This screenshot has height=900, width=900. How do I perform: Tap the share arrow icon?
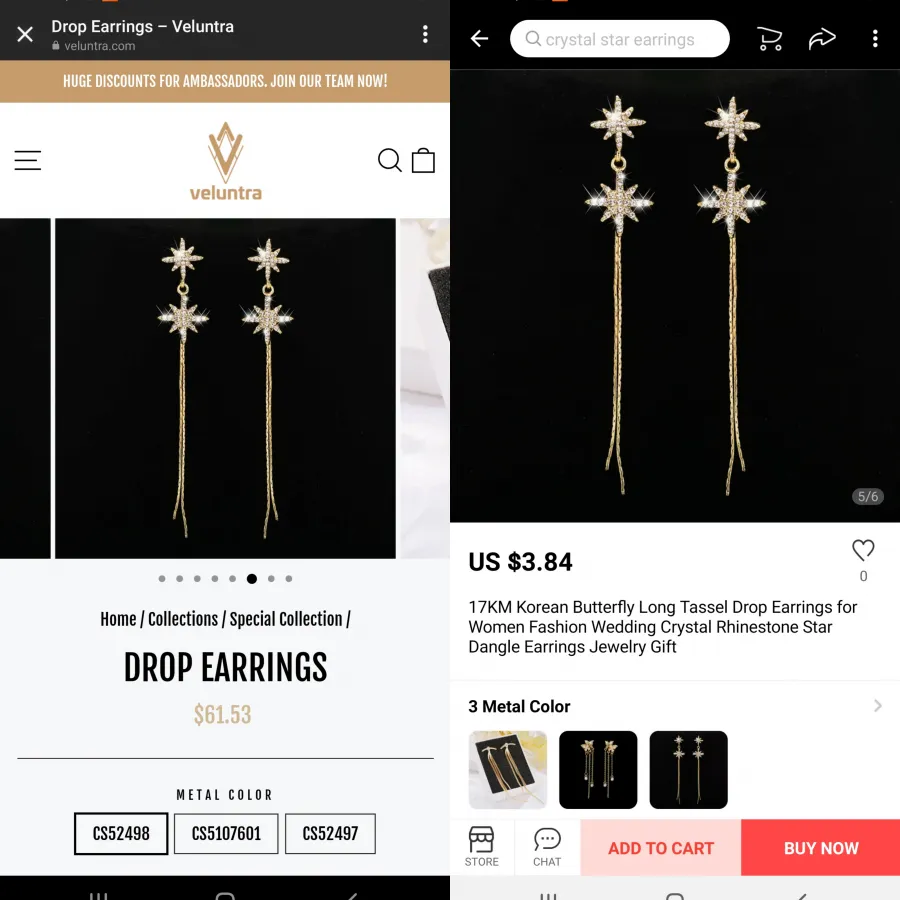point(822,38)
